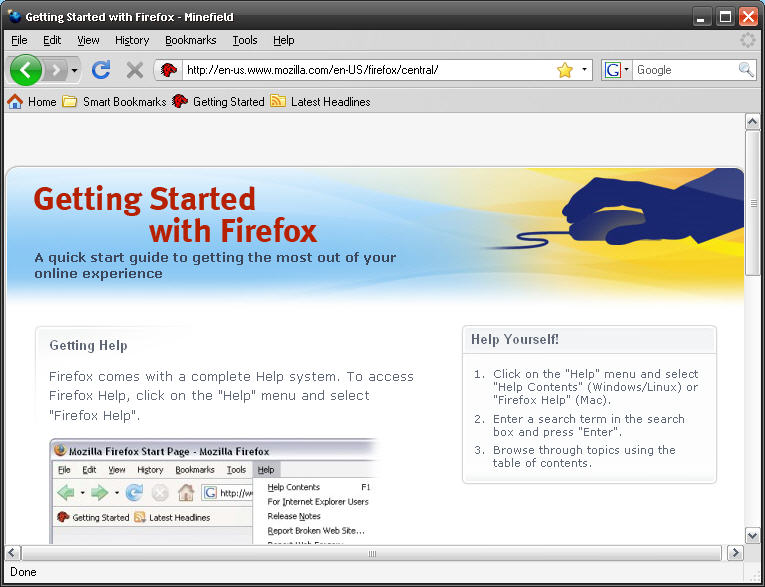The image size is (765, 587).
Task: Click the site favicon in the address bar
Action: coord(169,70)
